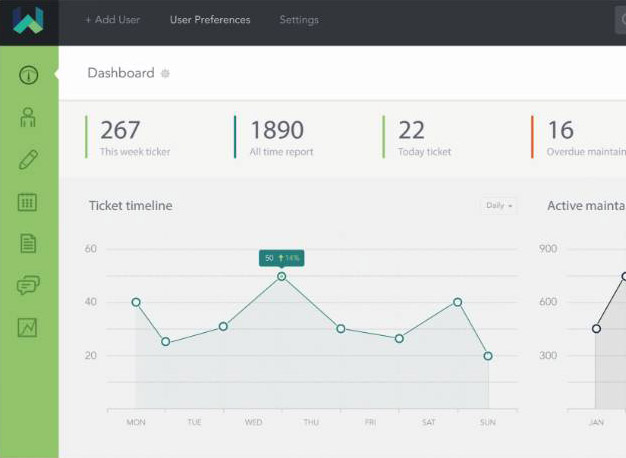This screenshot has height=458, width=626.
Task: Select the Wednesday peak data point
Action: click(x=281, y=276)
